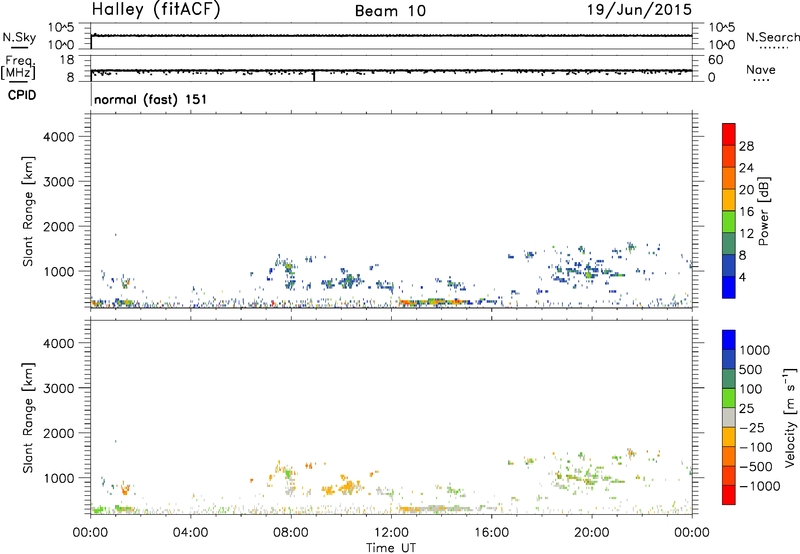Screen dimensions: 800x554
Task: Pick the dark blue top segment of velocity colorbar
Action: [x=729, y=340]
